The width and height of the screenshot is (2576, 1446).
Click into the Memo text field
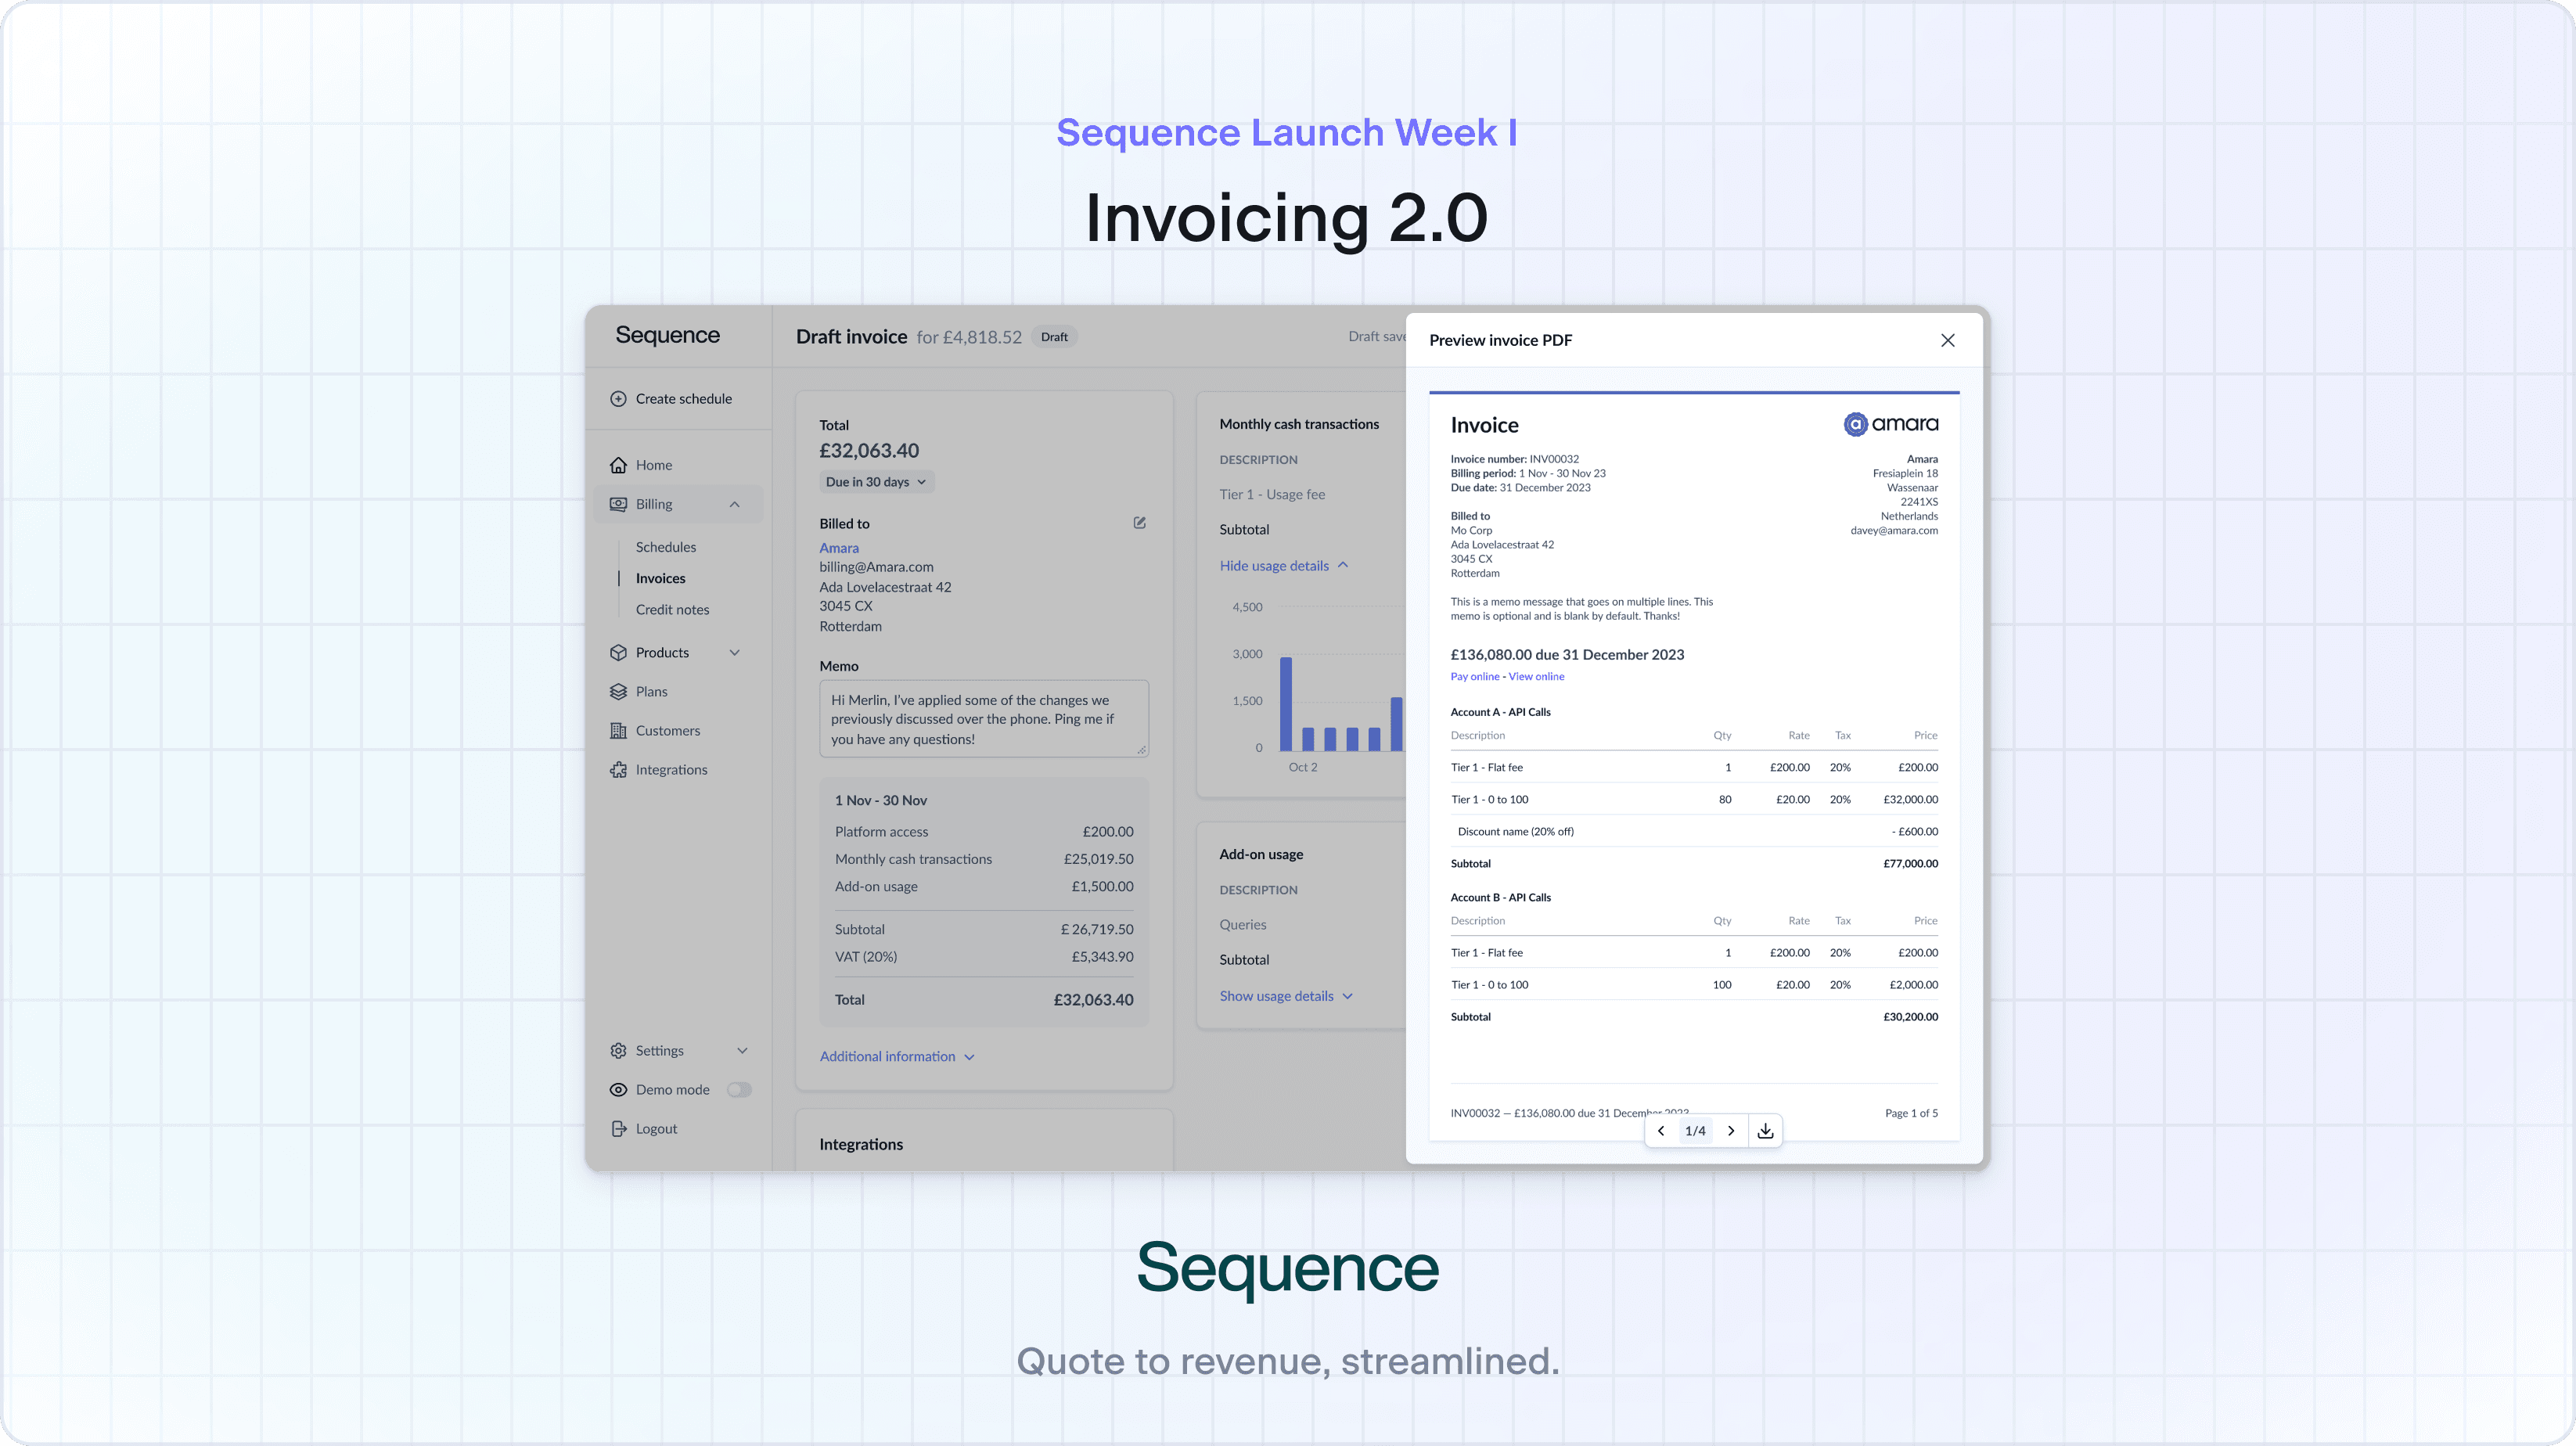(x=983, y=718)
